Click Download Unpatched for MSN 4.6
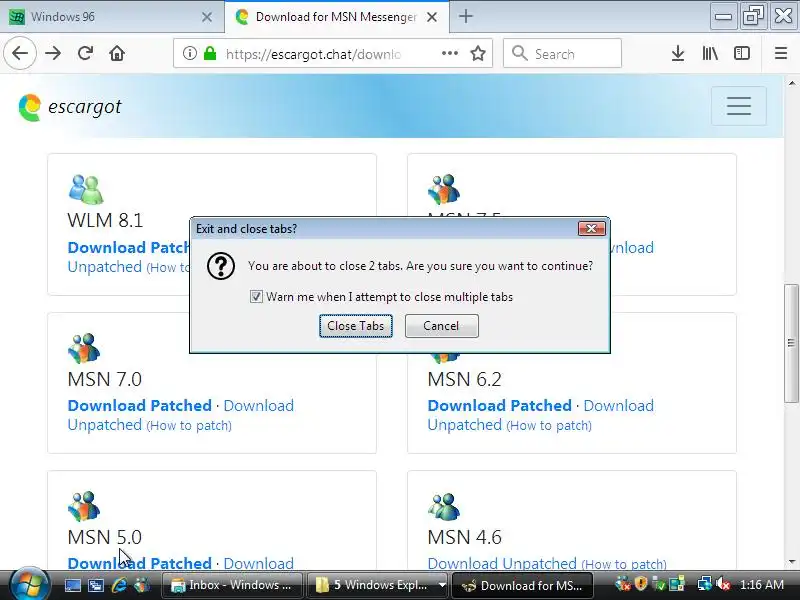 (x=502, y=563)
